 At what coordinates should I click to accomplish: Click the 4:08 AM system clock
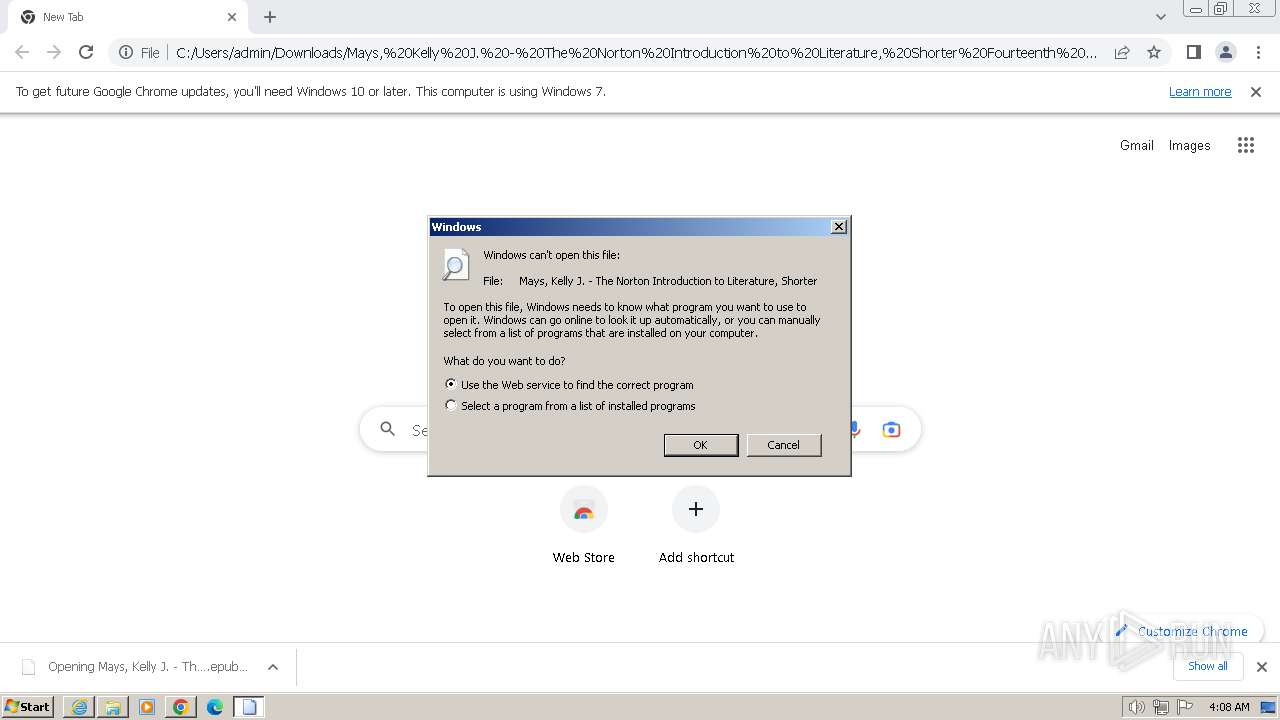1229,707
